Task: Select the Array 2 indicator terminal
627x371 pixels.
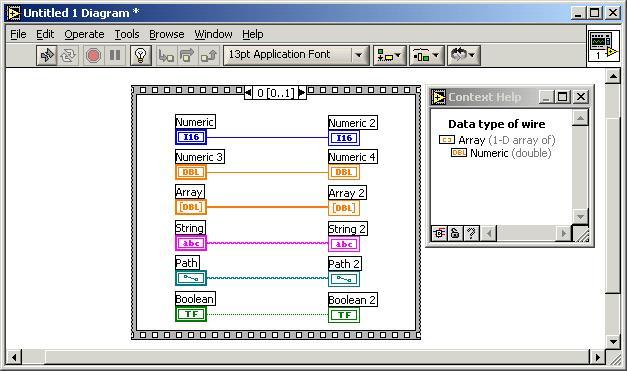Action: point(344,208)
